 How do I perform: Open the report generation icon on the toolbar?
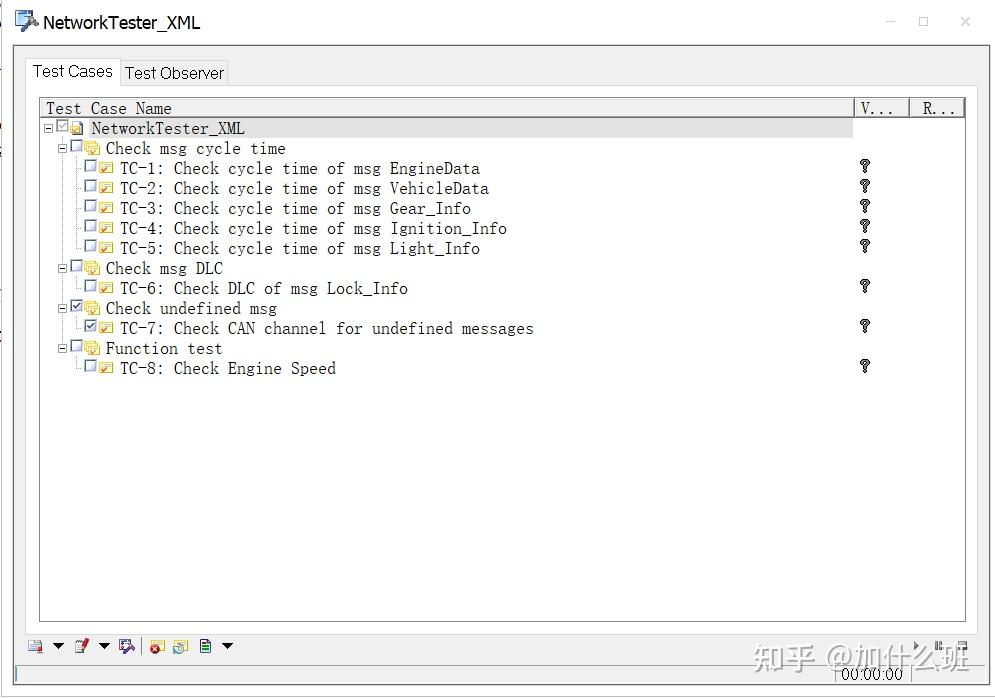34,646
